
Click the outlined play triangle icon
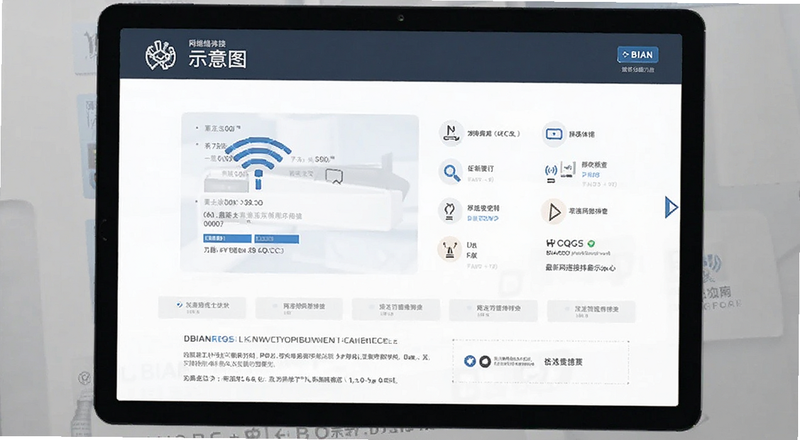click(x=554, y=212)
